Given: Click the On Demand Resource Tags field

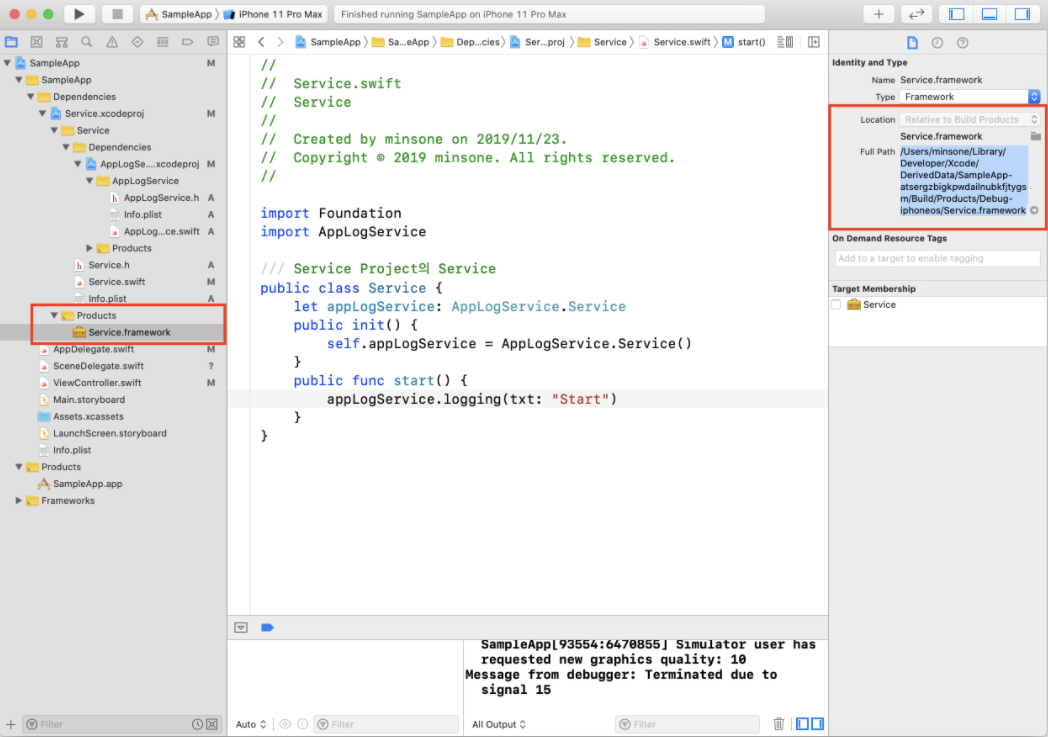Looking at the screenshot, I should [x=937, y=259].
